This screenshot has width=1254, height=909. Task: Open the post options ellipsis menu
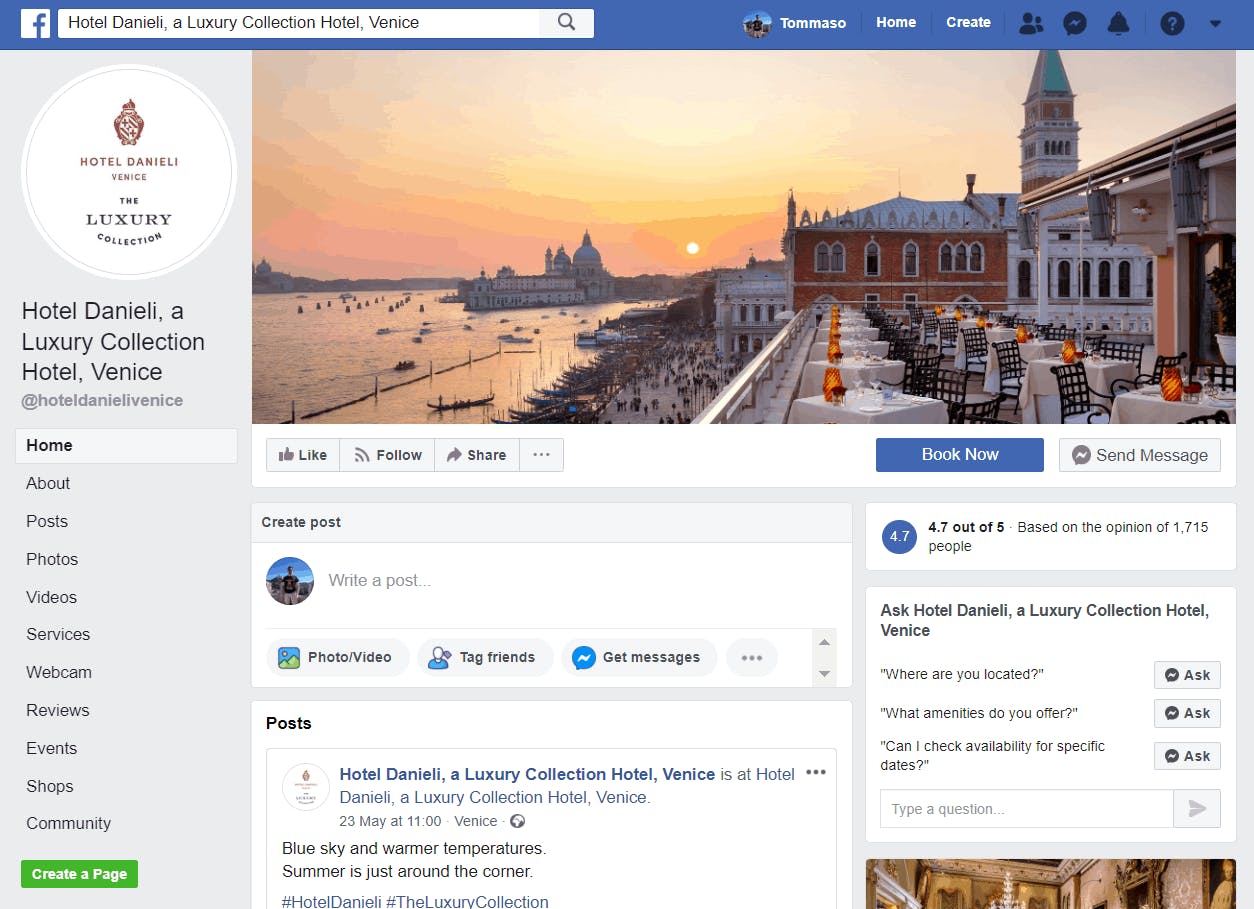coord(816,772)
